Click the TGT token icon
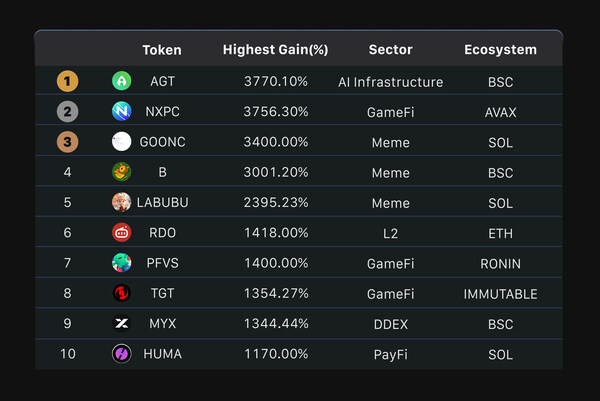The image size is (600, 401). pos(121,293)
